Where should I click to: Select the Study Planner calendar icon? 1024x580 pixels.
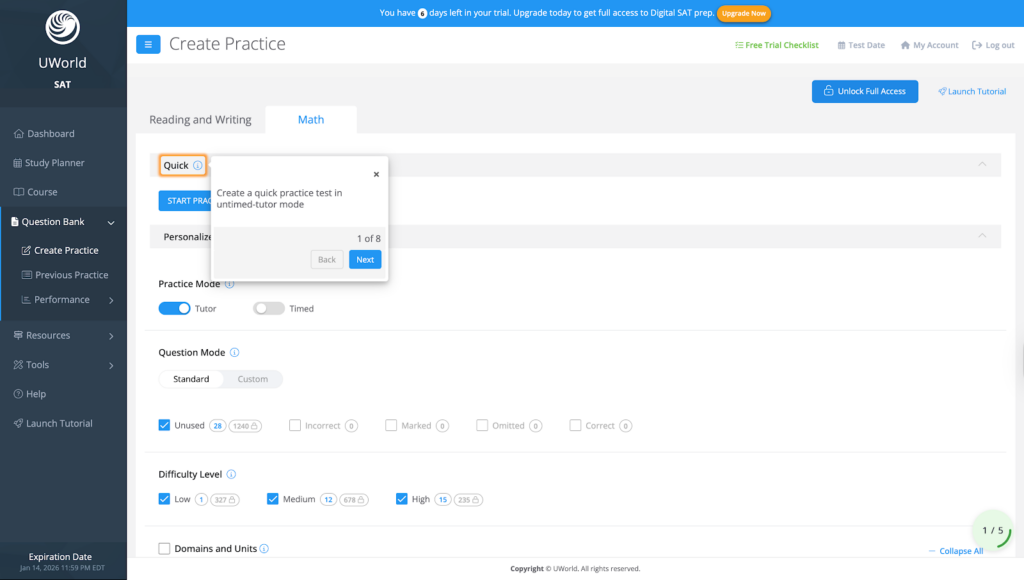tap(17, 162)
